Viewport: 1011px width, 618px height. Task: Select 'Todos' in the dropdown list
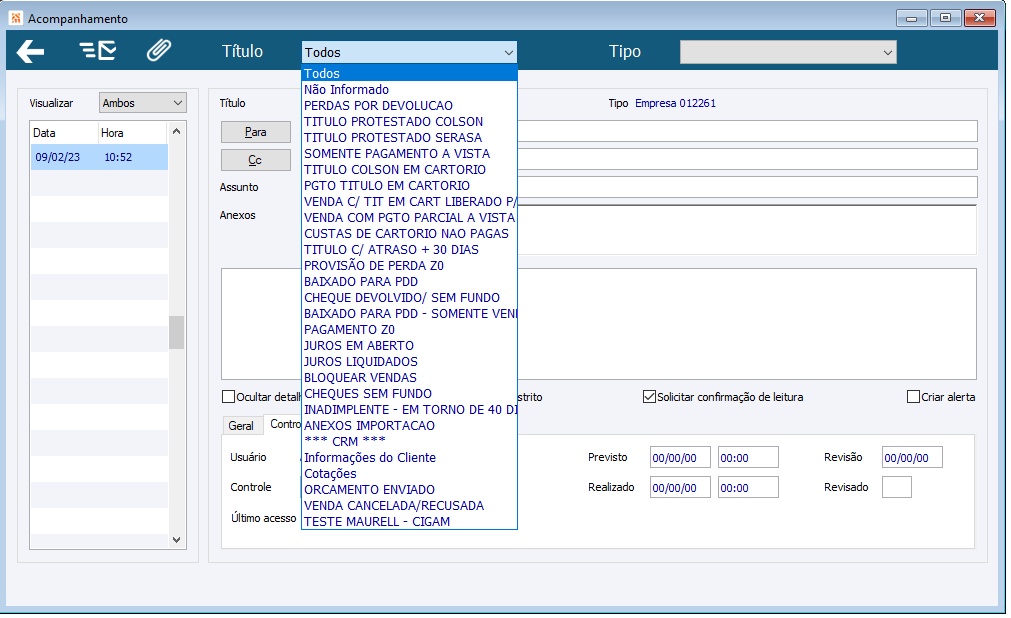point(409,74)
